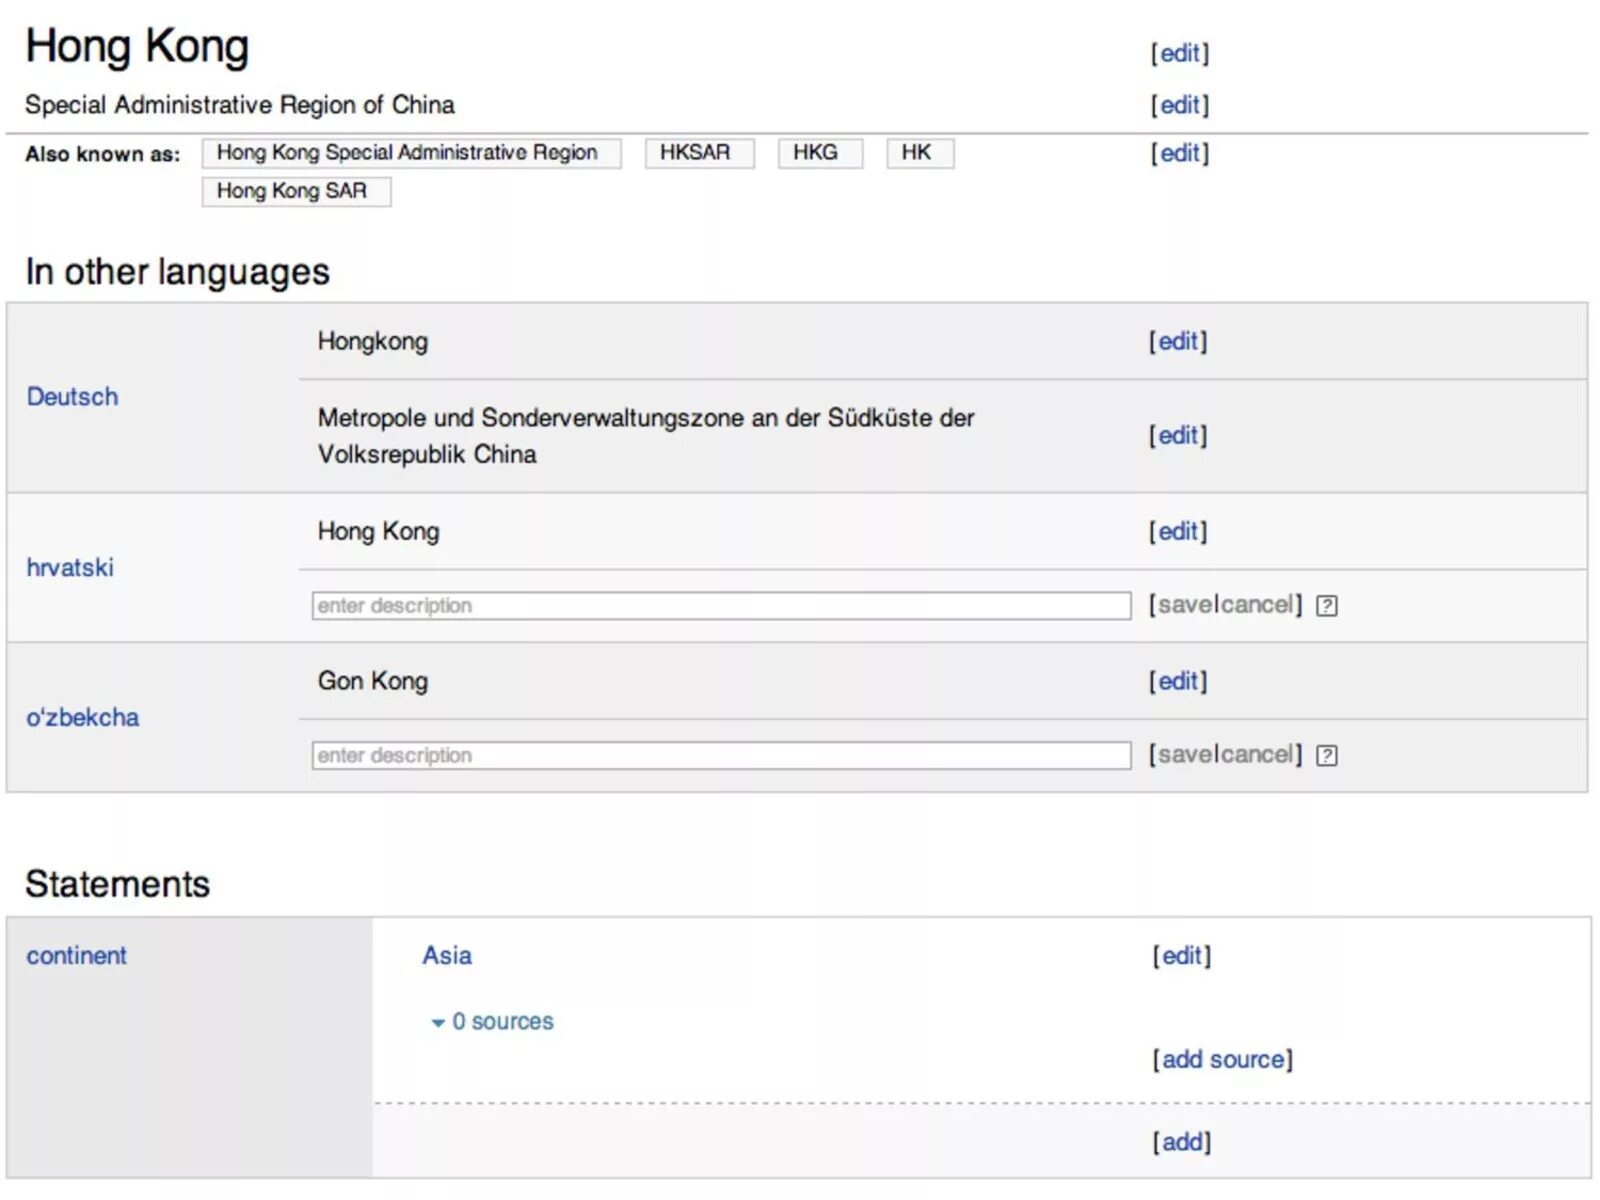Focus the o'zbekcha enter description field

pyautogui.click(x=720, y=756)
